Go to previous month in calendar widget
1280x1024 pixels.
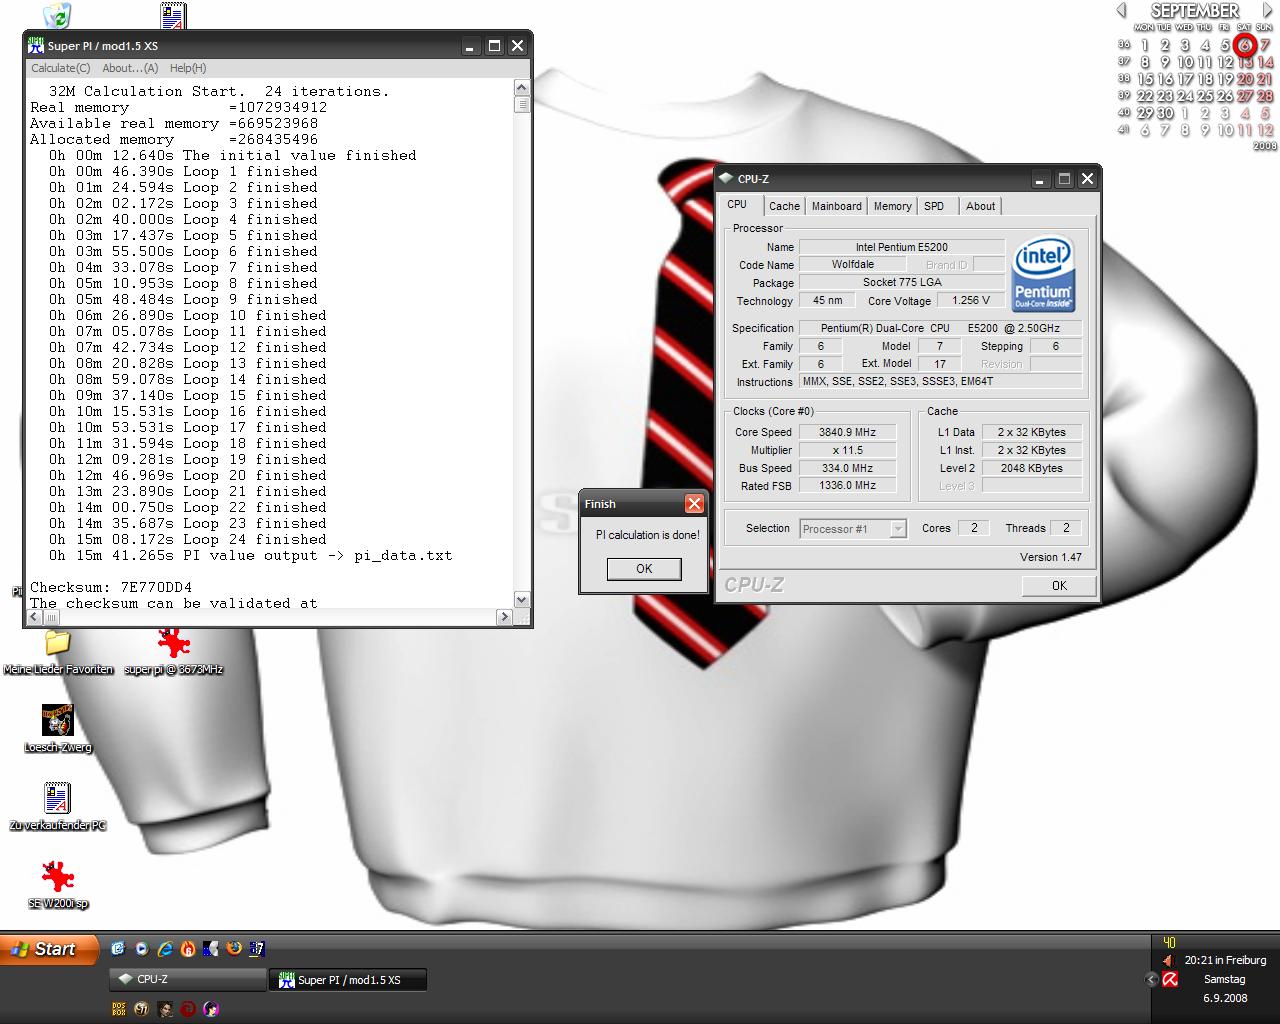click(1121, 10)
